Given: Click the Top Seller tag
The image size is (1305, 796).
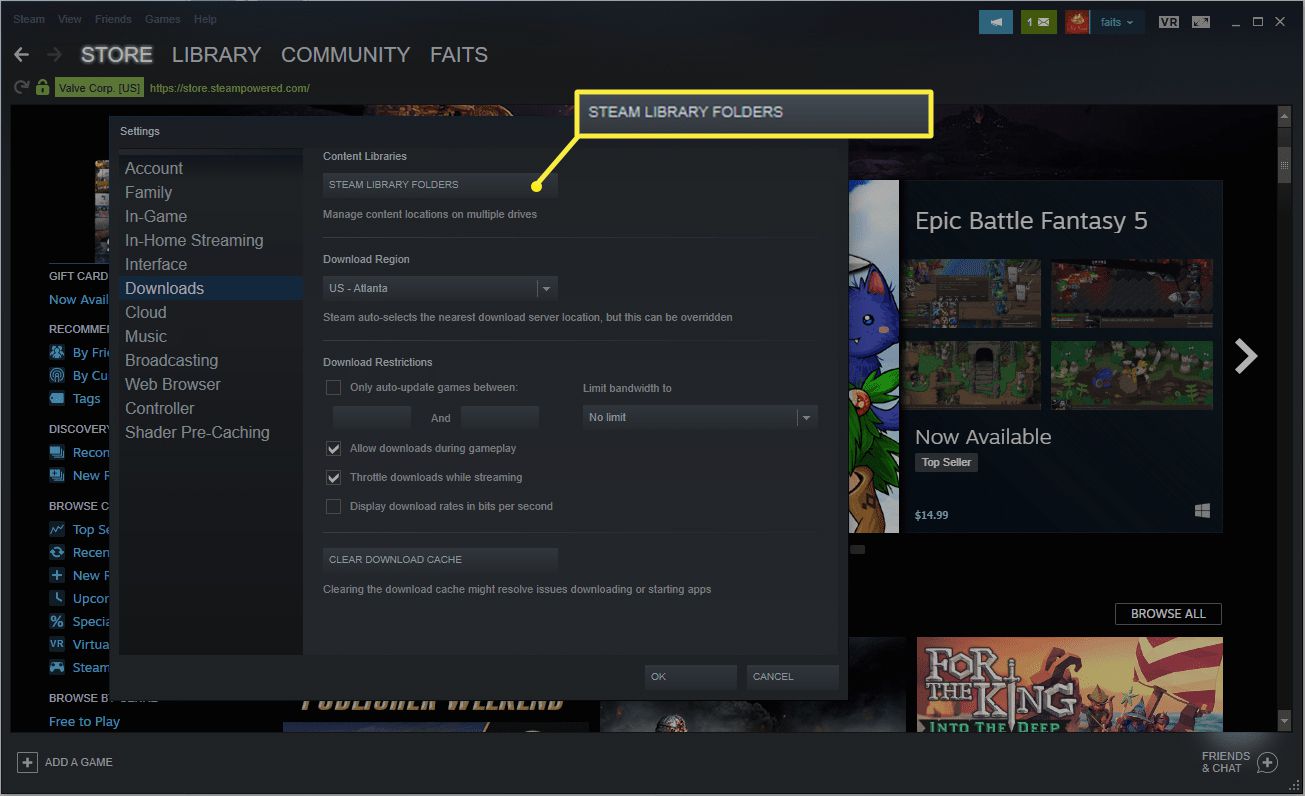Looking at the screenshot, I should pyautogui.click(x=946, y=462).
